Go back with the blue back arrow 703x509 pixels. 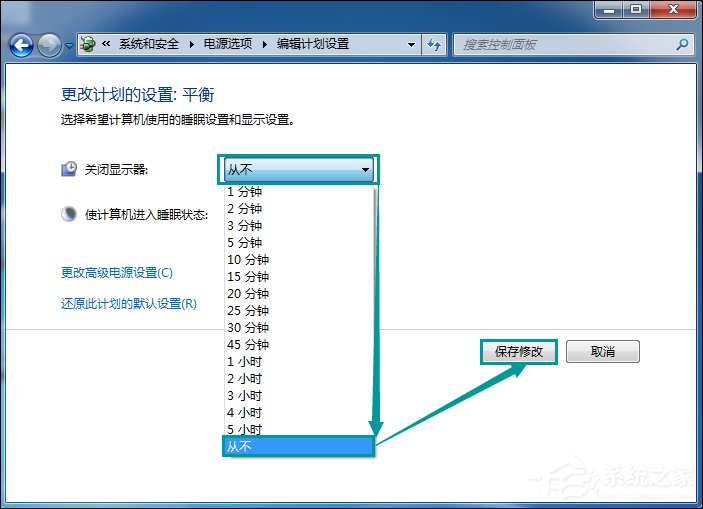coord(21,45)
